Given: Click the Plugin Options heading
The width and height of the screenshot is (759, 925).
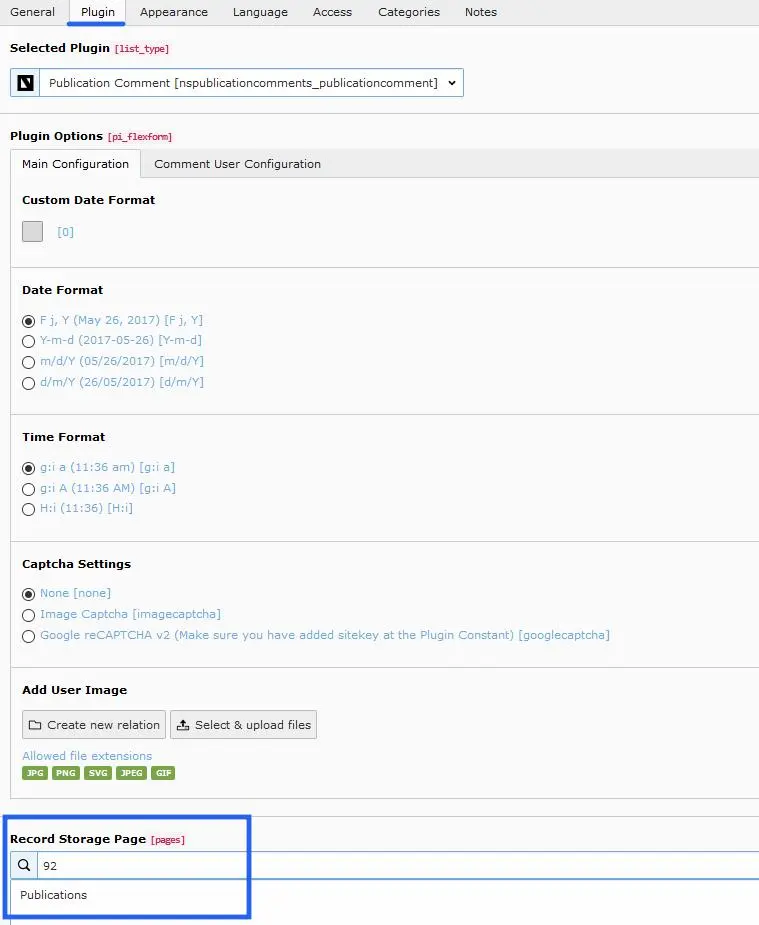Looking at the screenshot, I should pyautogui.click(x=57, y=136).
